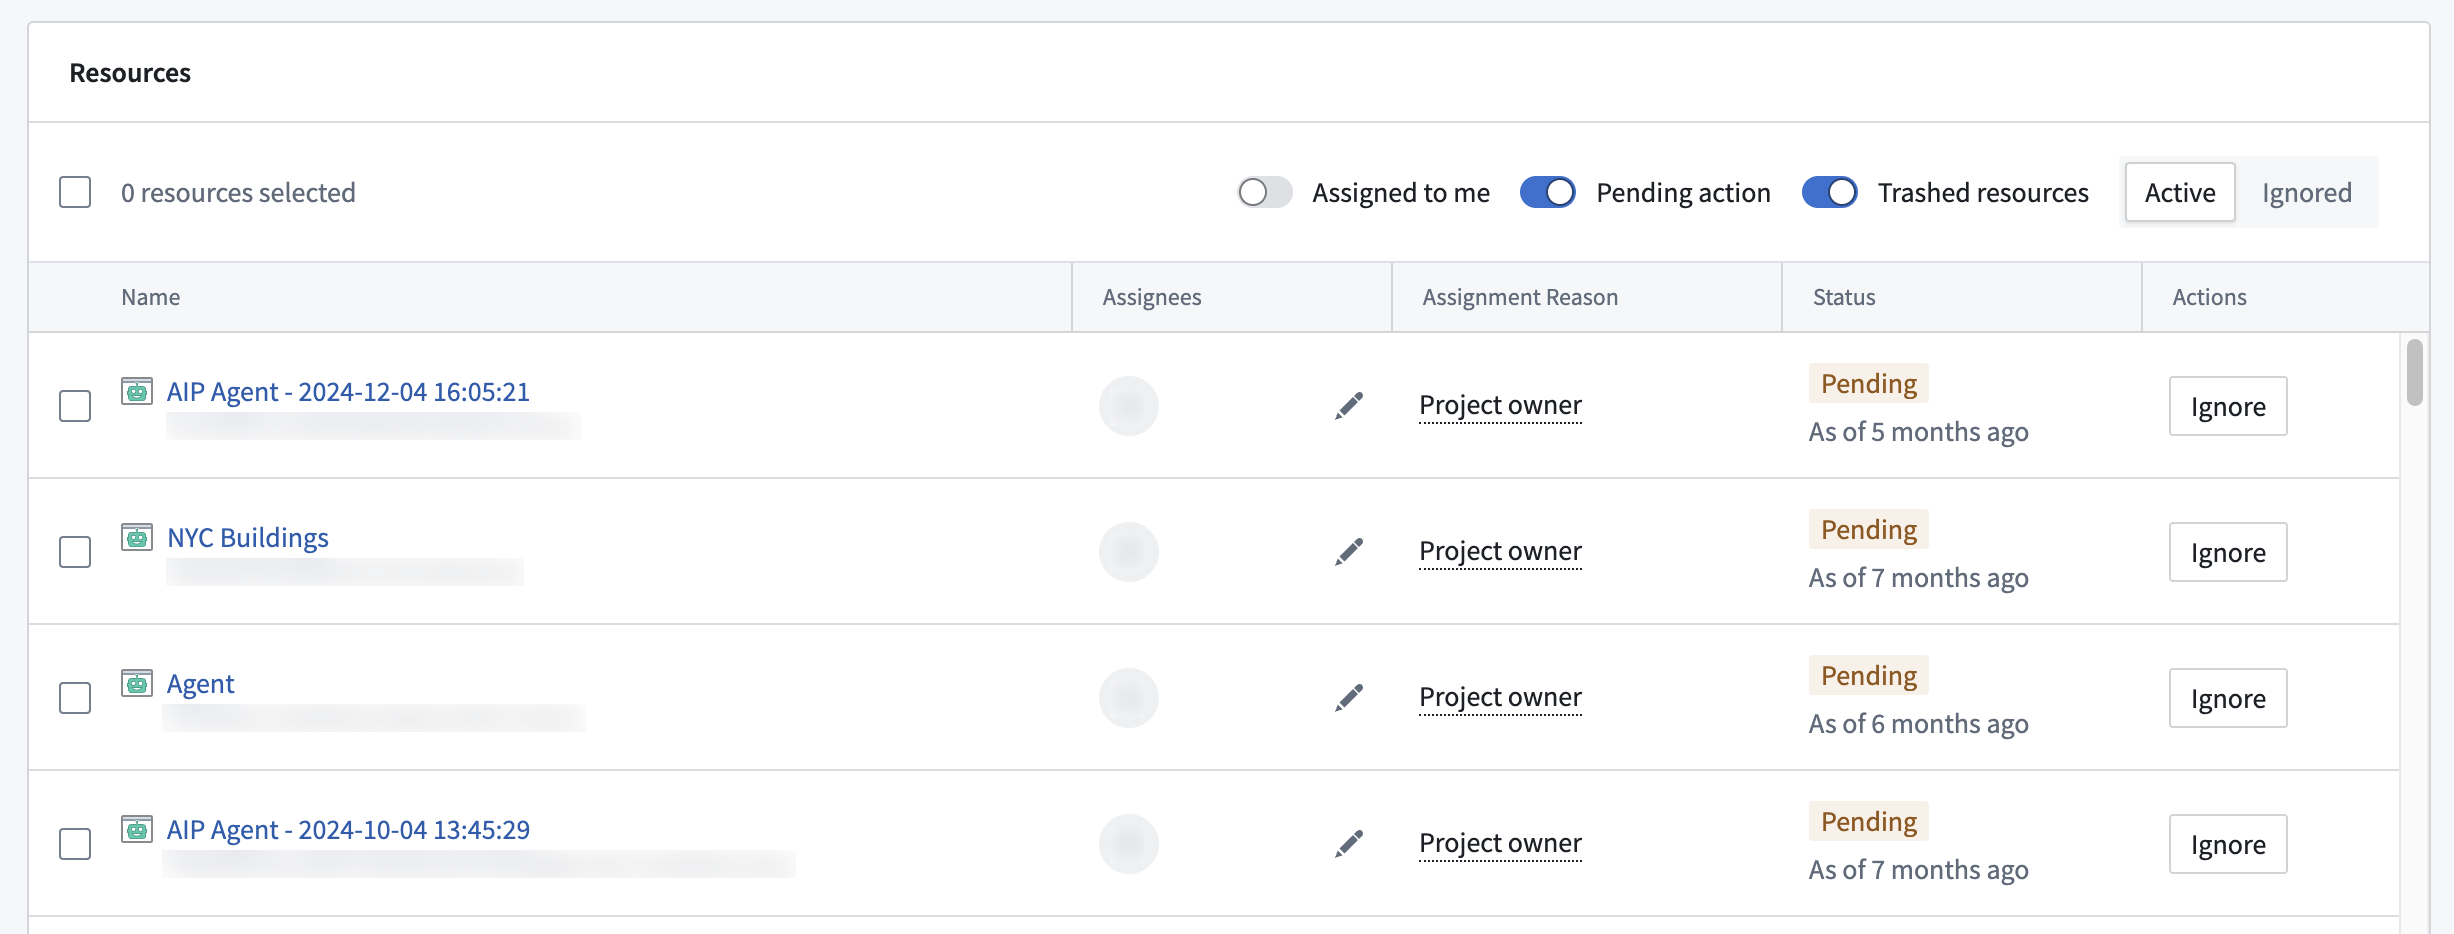Check the select-all resources checkbox
The image size is (2454, 934).
tap(75, 192)
